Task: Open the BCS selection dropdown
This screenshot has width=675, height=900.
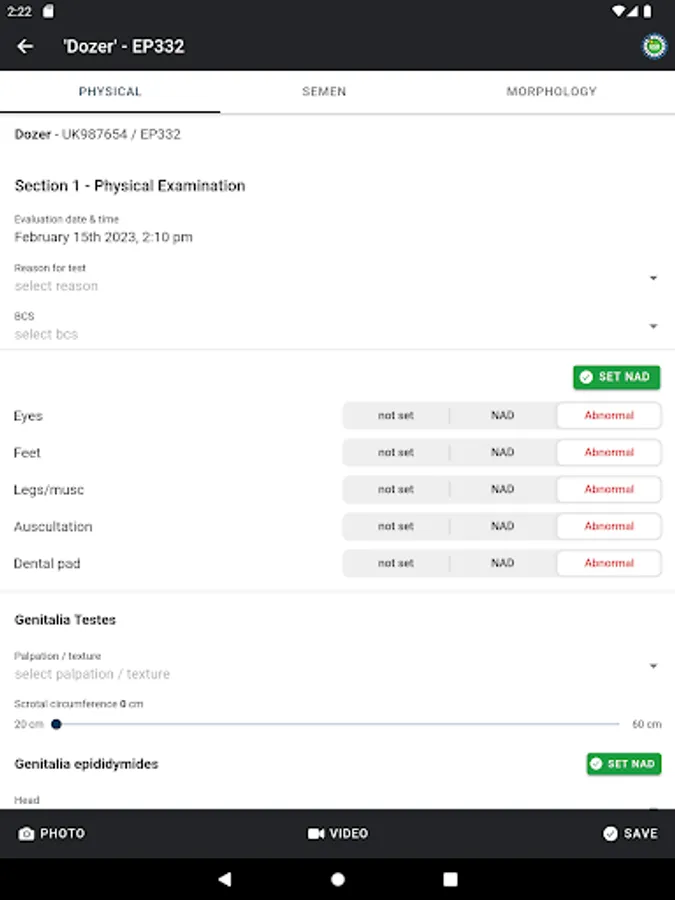Action: point(337,328)
